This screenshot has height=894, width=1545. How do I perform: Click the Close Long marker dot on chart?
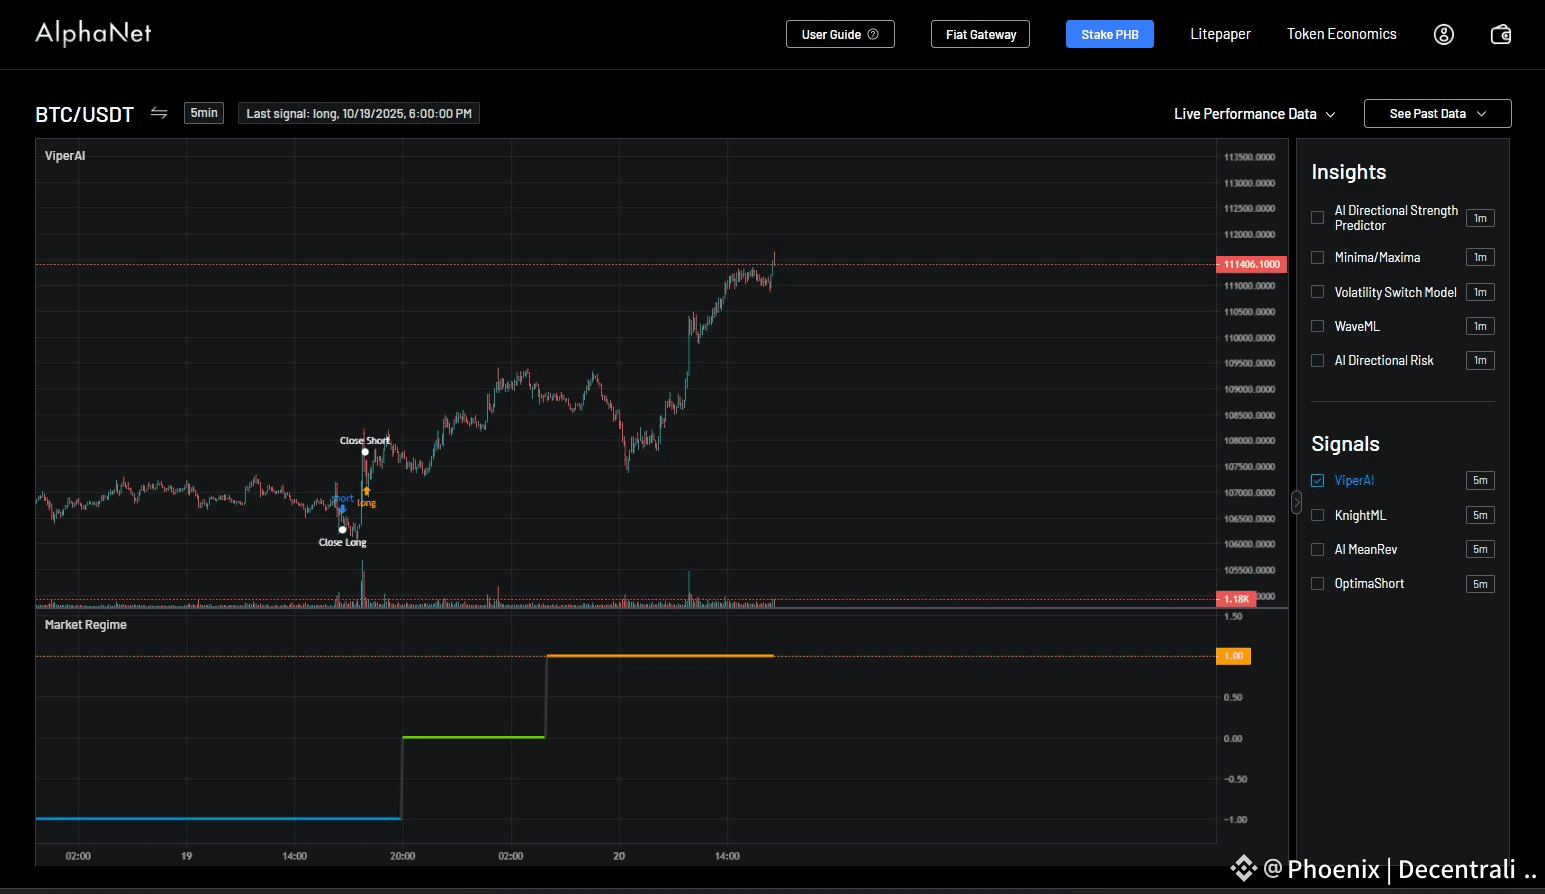pos(343,530)
